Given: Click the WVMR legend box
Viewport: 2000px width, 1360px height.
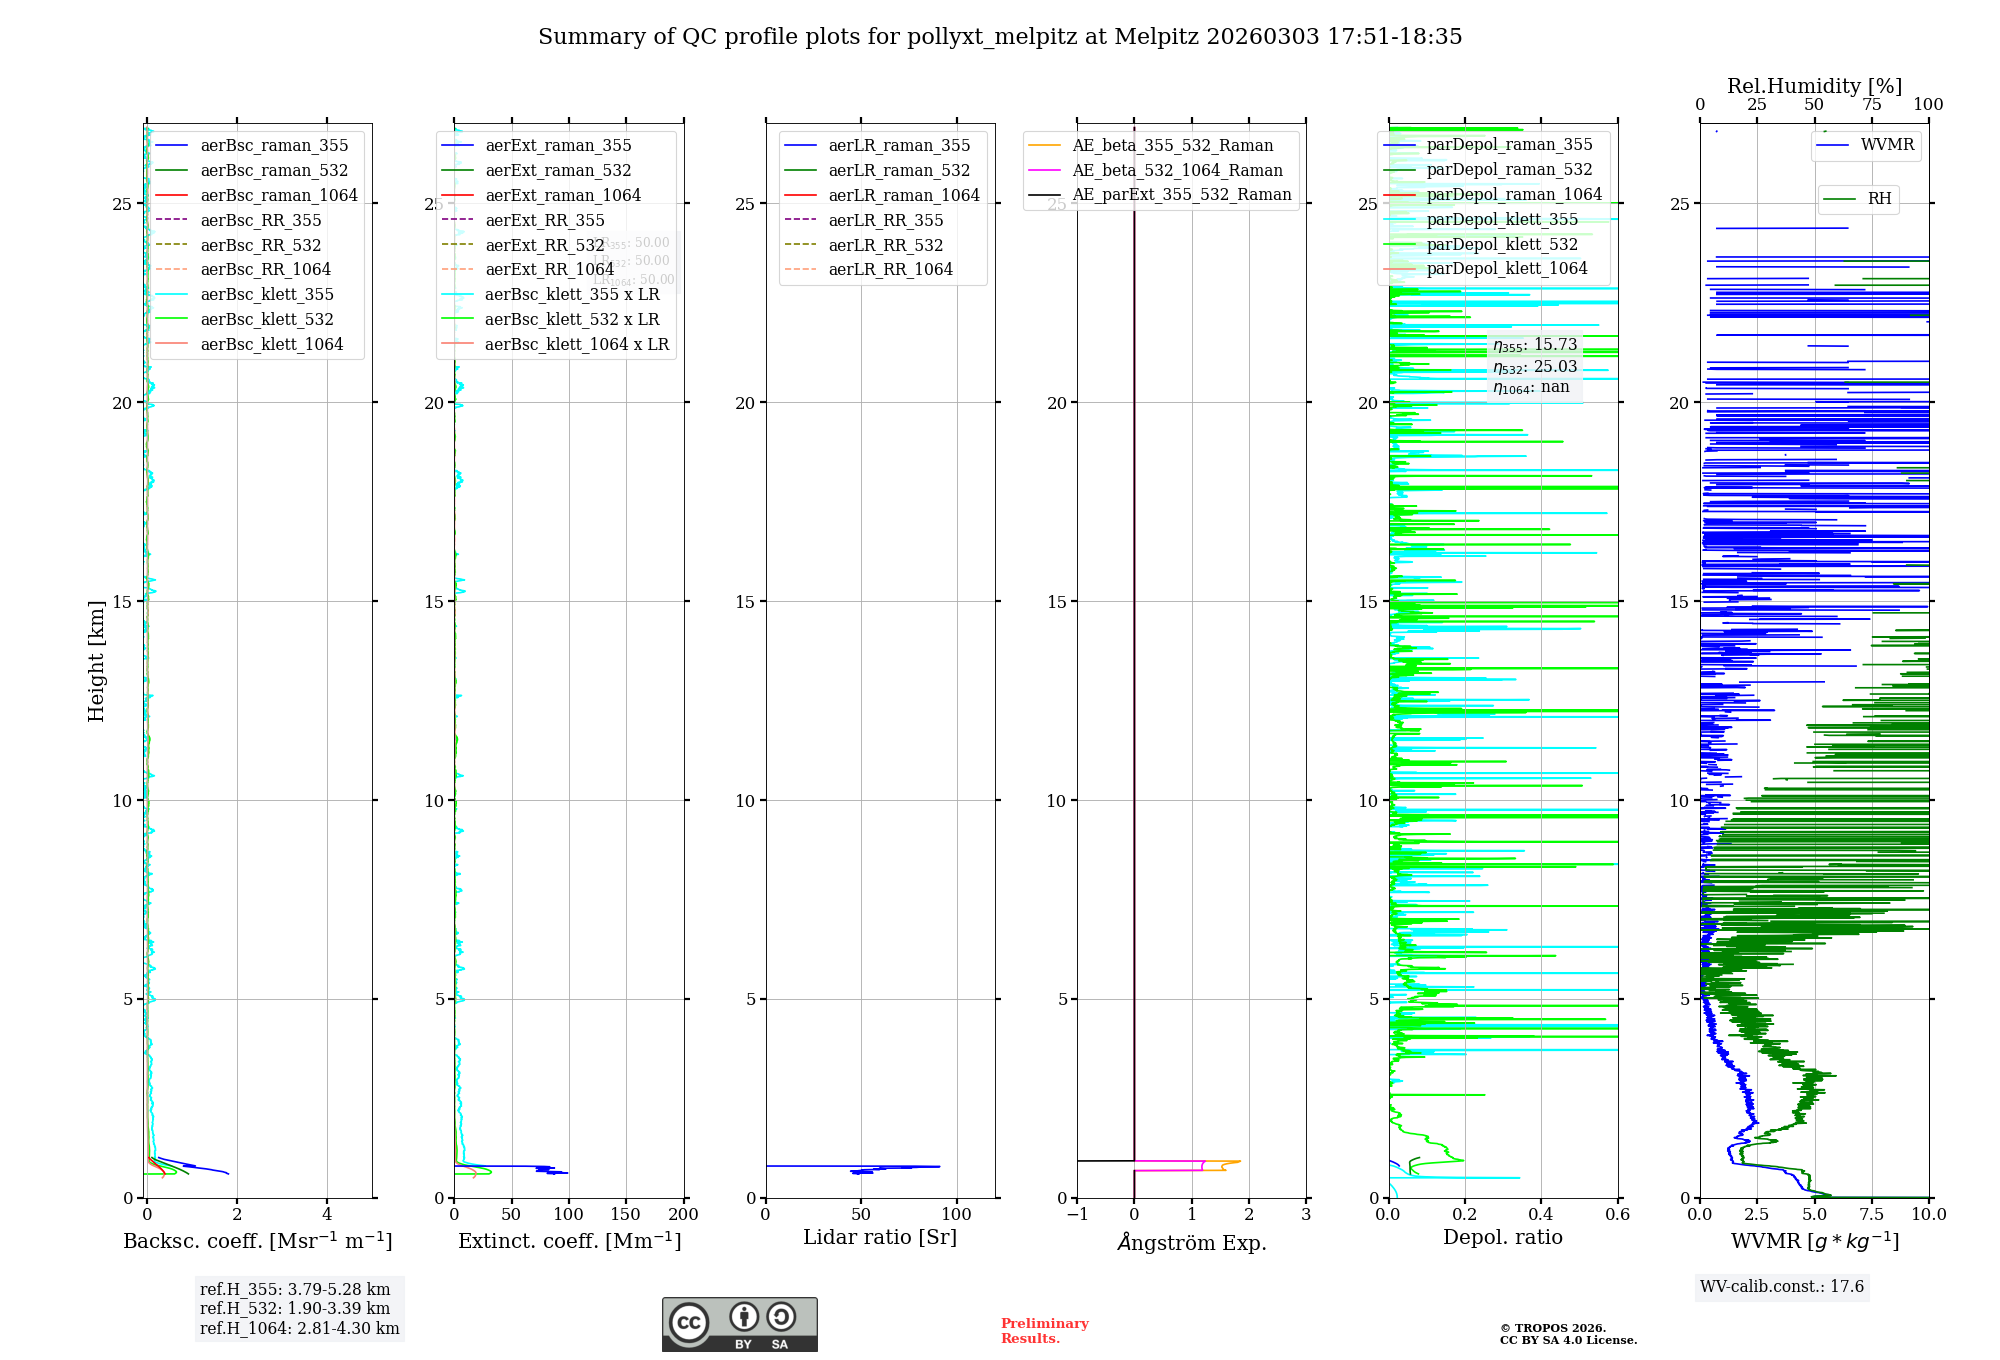Looking at the screenshot, I should pos(1866,145).
